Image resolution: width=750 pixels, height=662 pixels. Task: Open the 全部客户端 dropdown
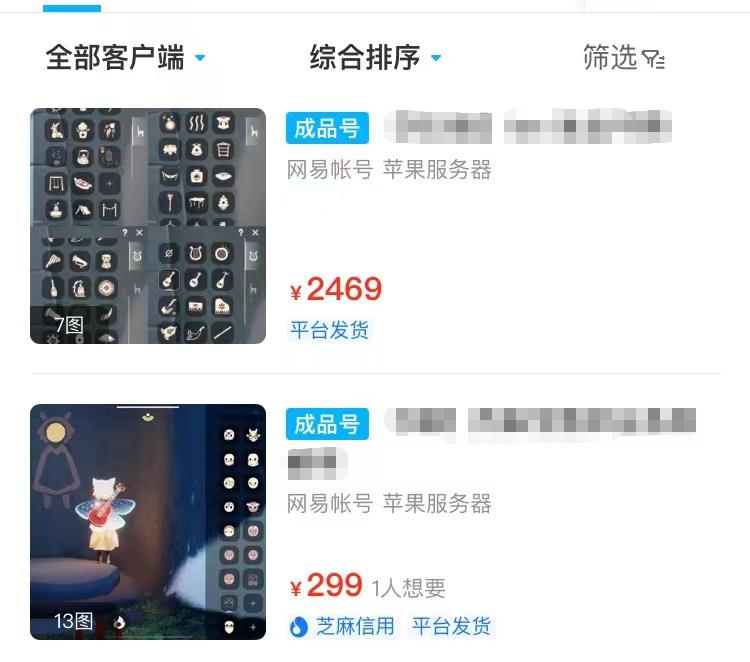125,57
